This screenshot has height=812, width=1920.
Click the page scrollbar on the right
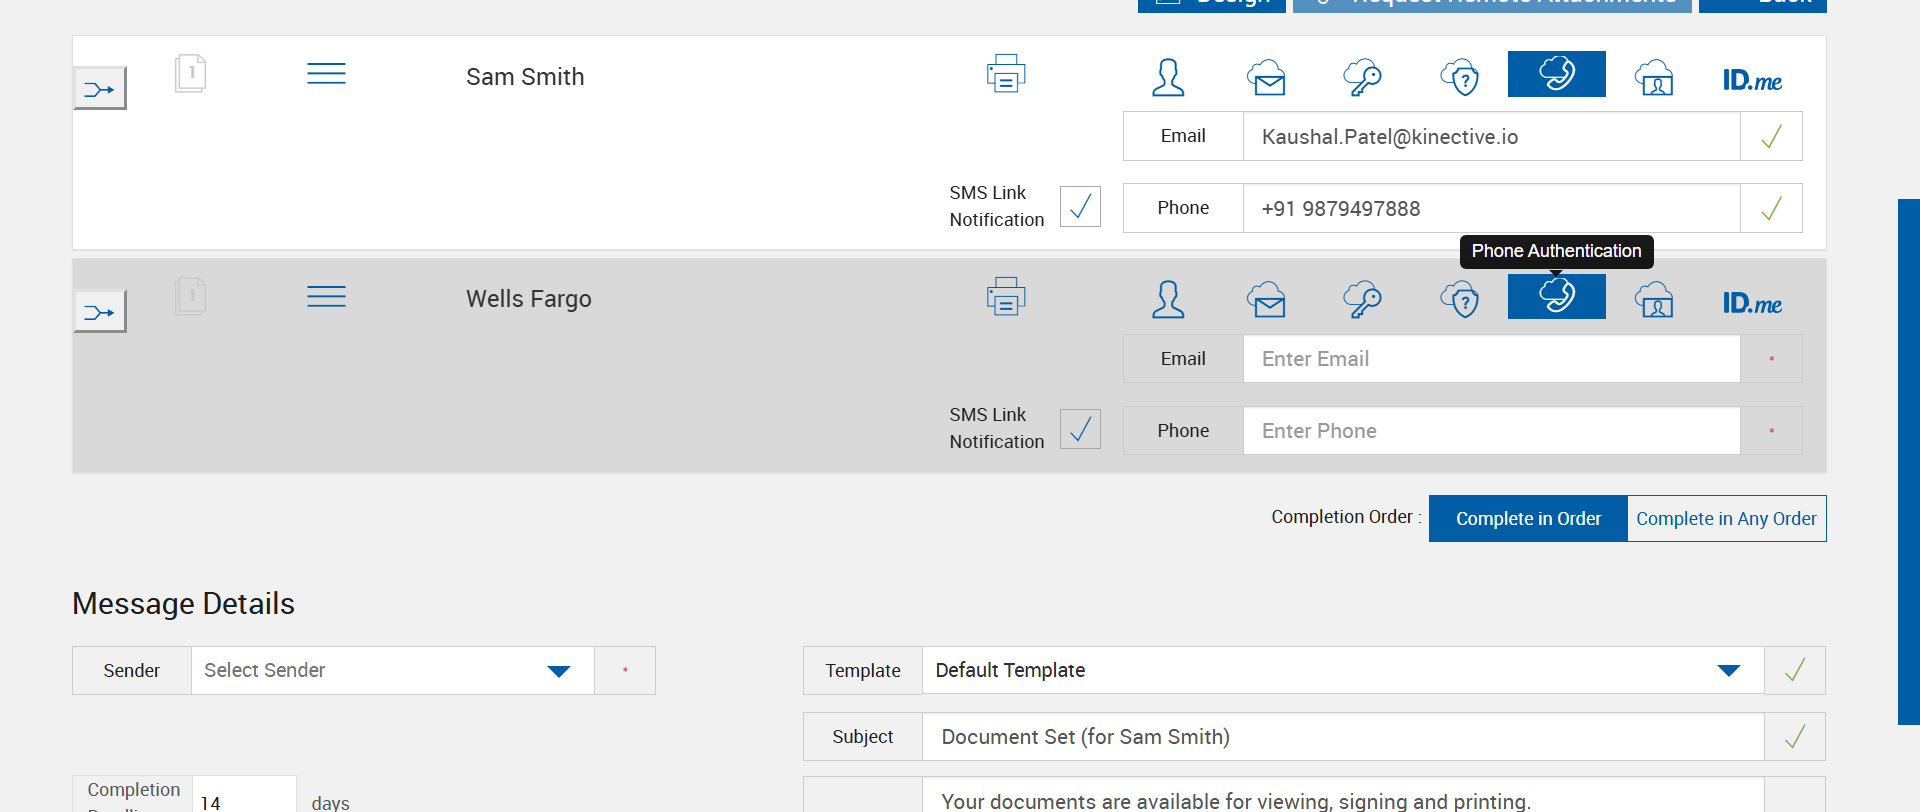(x=1908, y=460)
